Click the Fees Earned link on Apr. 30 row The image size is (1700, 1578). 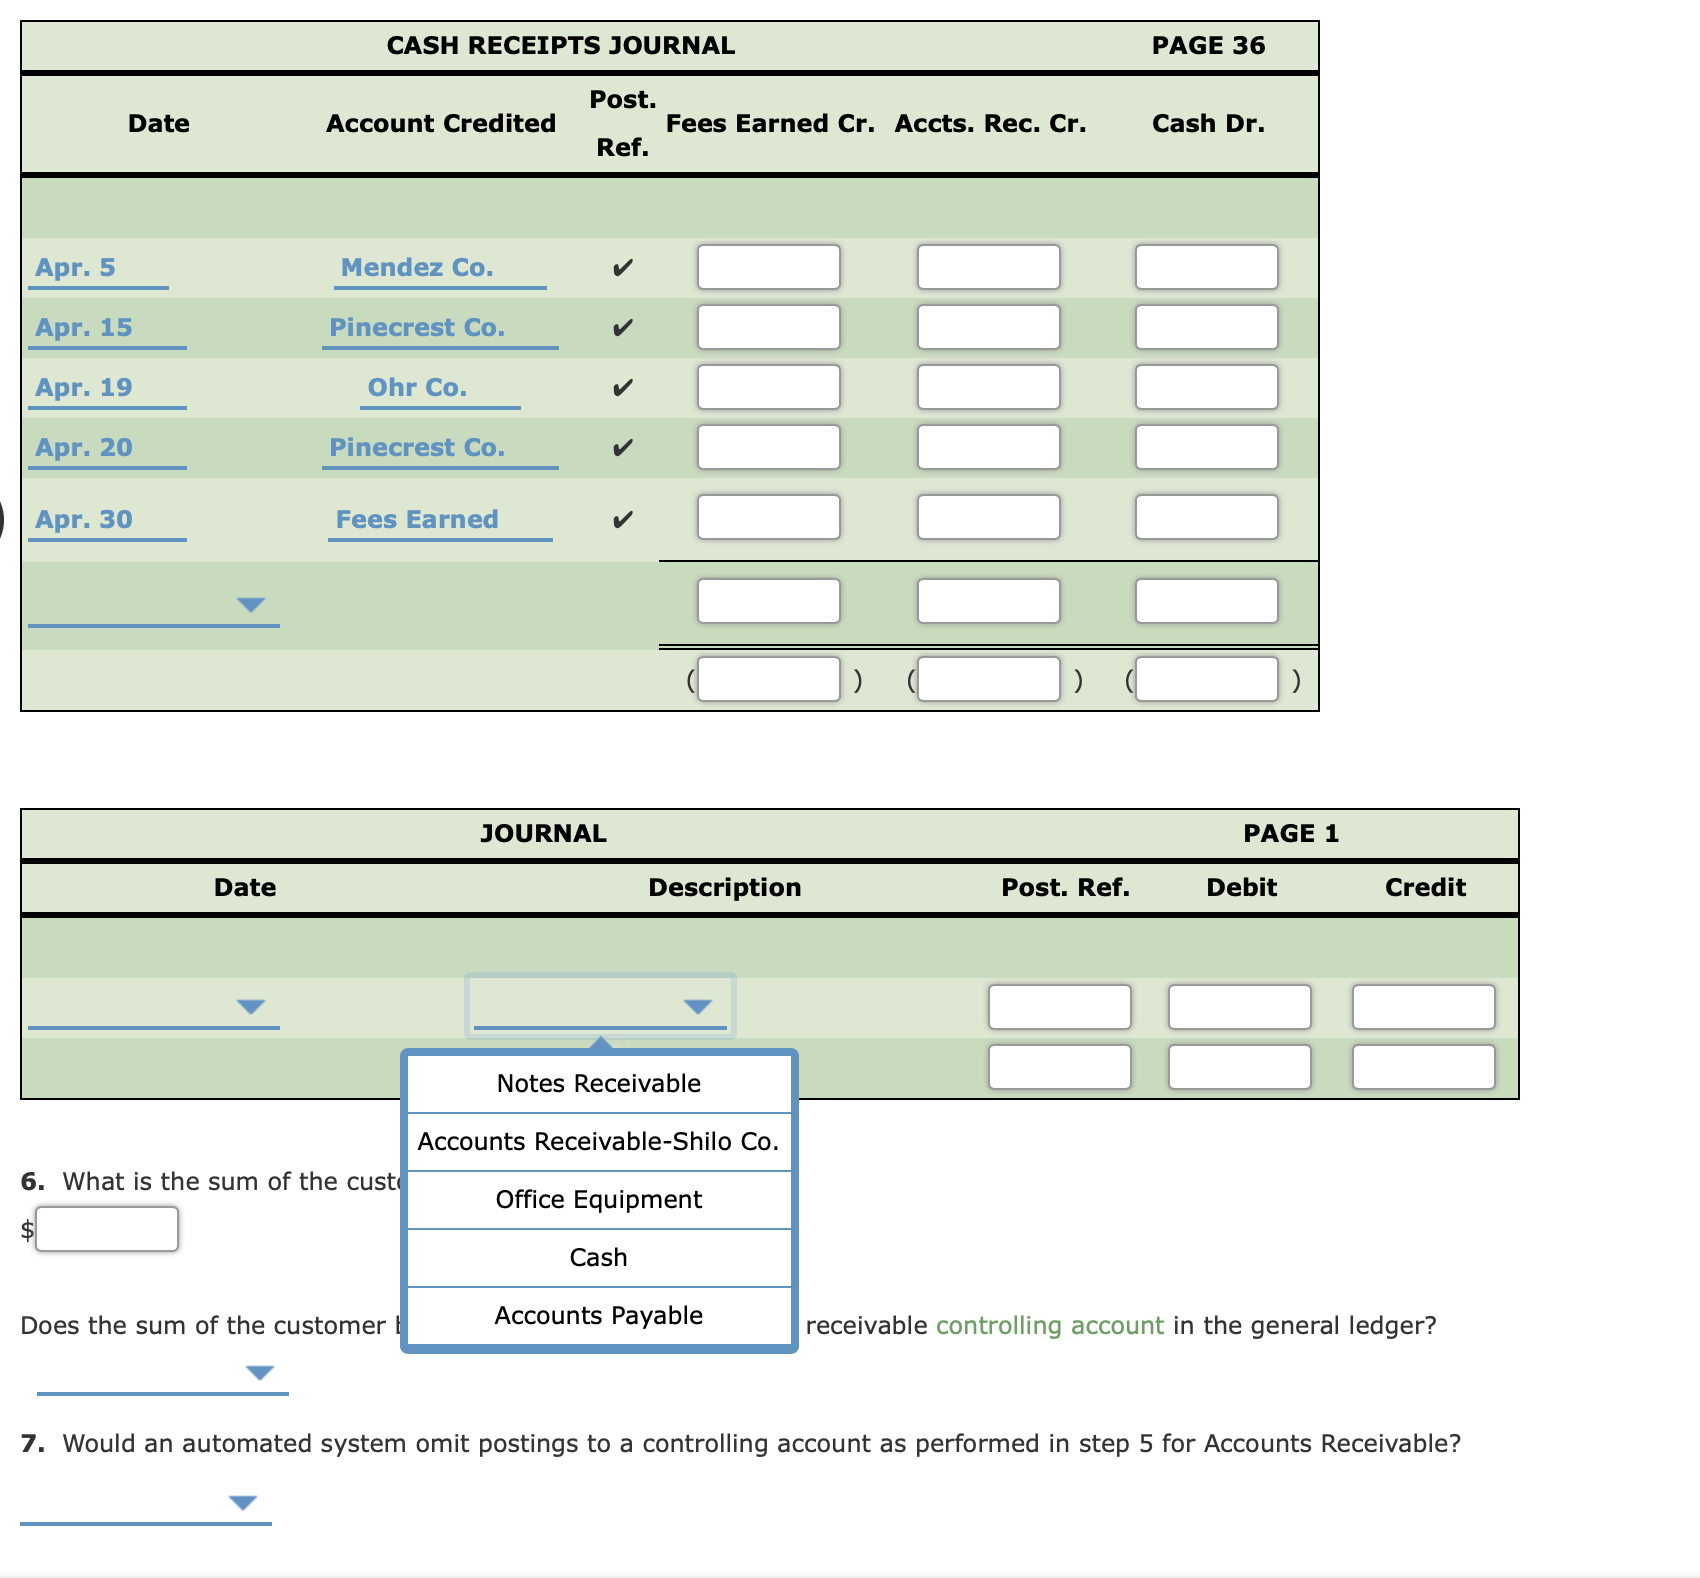[417, 518]
